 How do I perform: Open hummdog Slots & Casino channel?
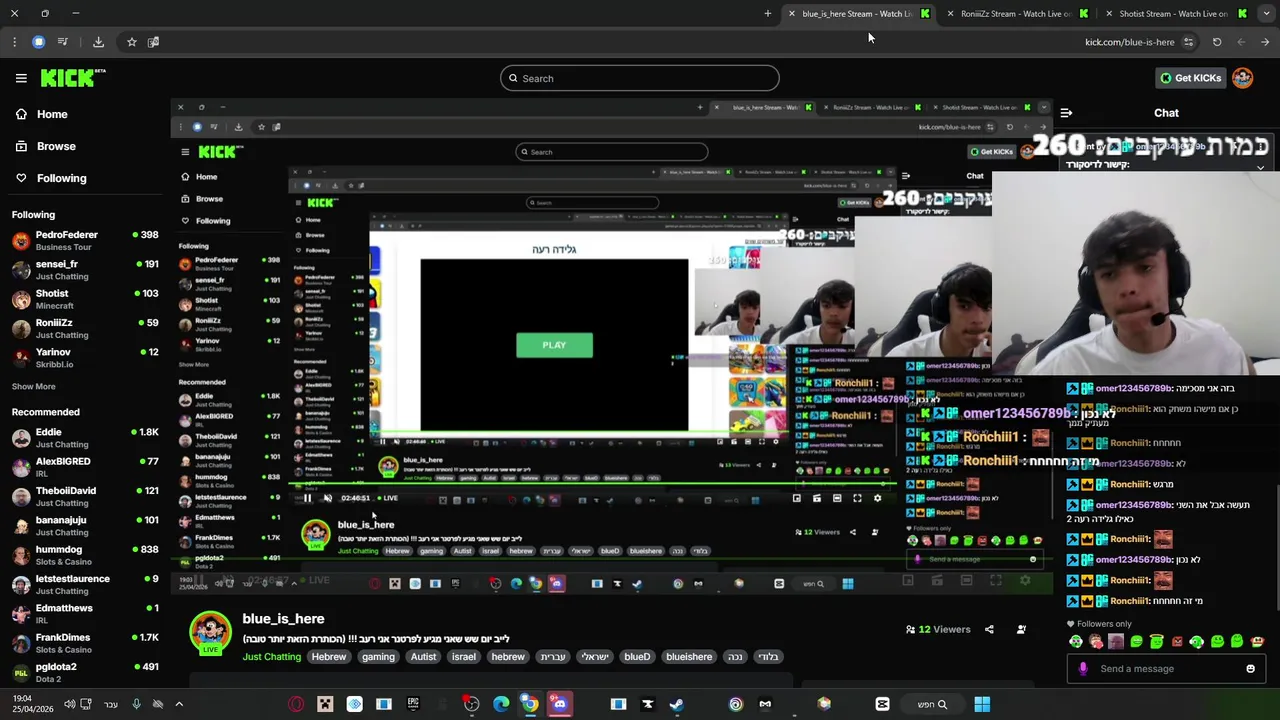pos(84,555)
